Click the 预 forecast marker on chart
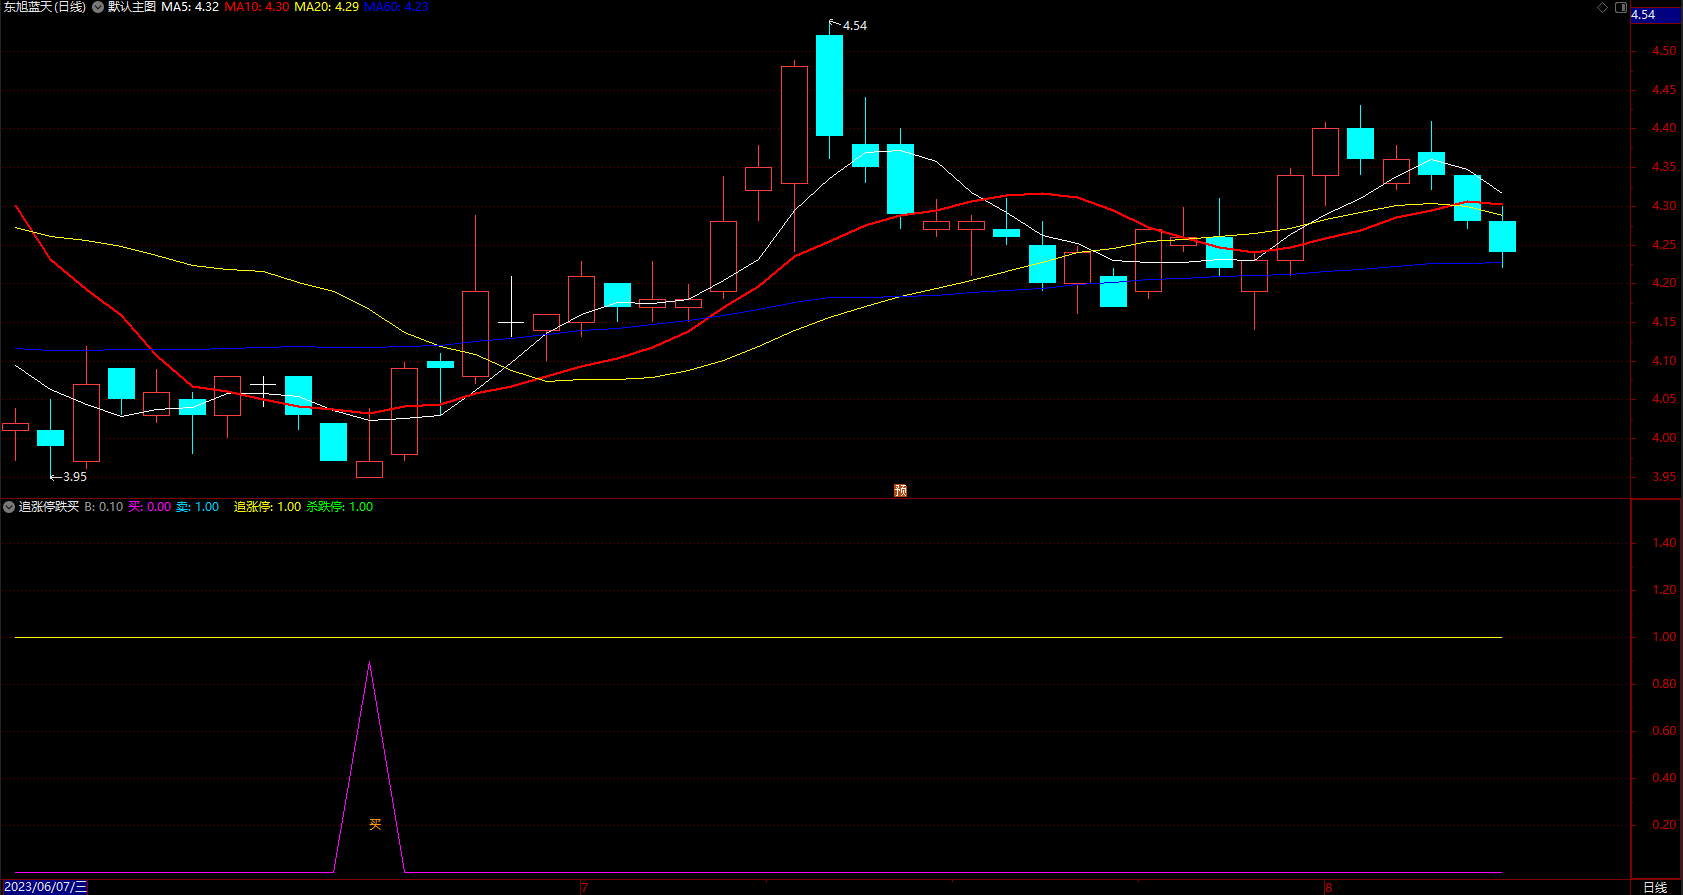Image resolution: width=1683 pixels, height=895 pixels. 900,490
